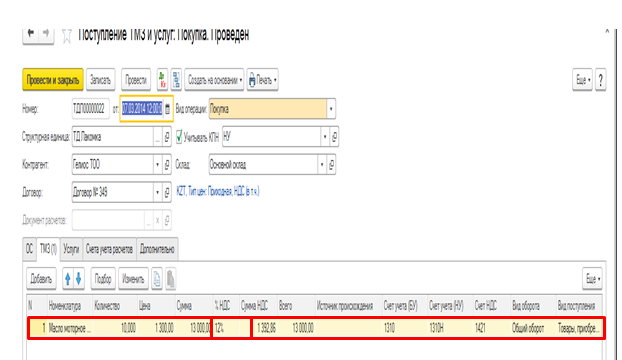Open the Печать menu button
Viewport: 622px width, 360px height.
coord(263,80)
